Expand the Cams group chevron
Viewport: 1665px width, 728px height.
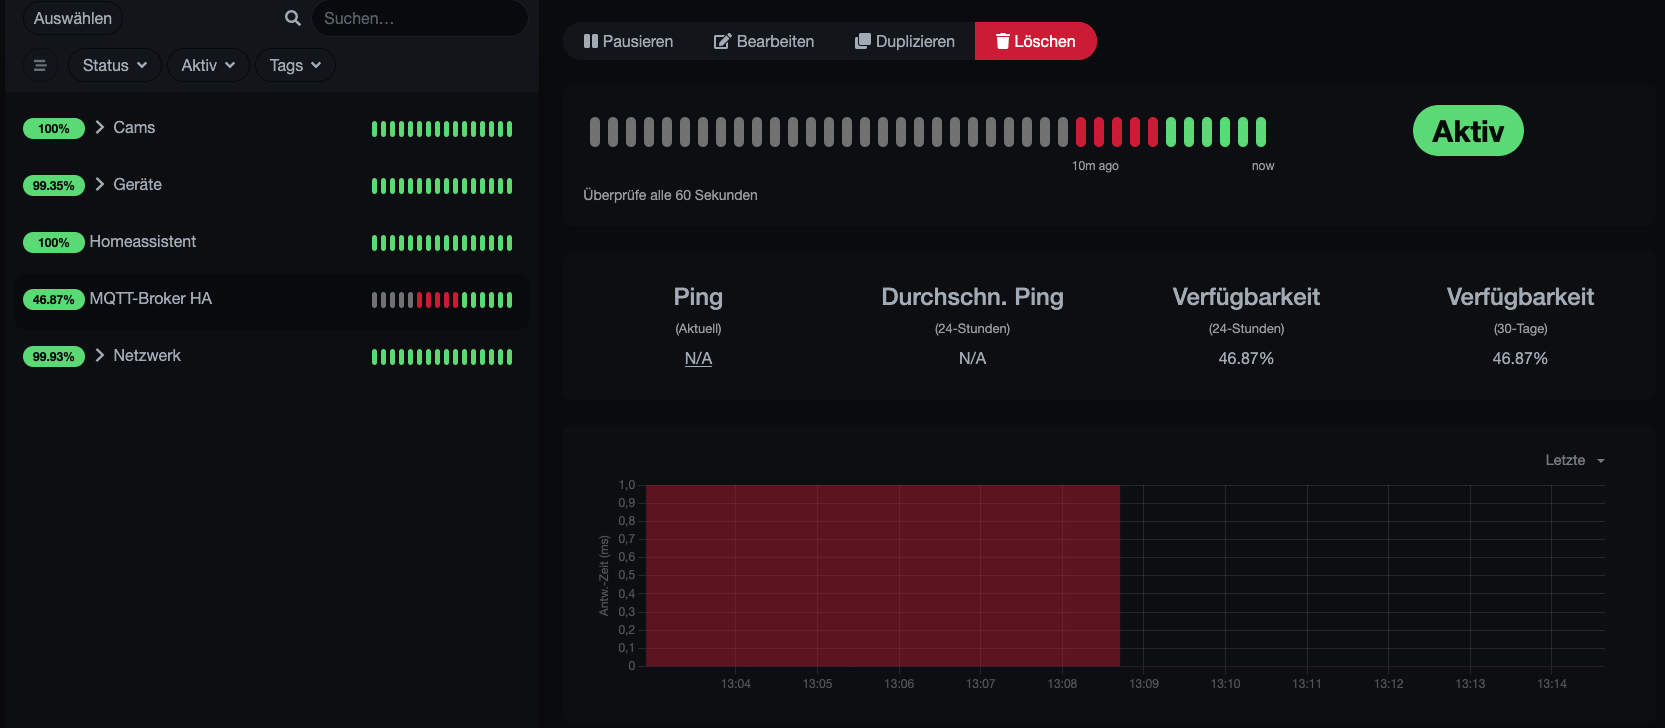[x=100, y=127]
